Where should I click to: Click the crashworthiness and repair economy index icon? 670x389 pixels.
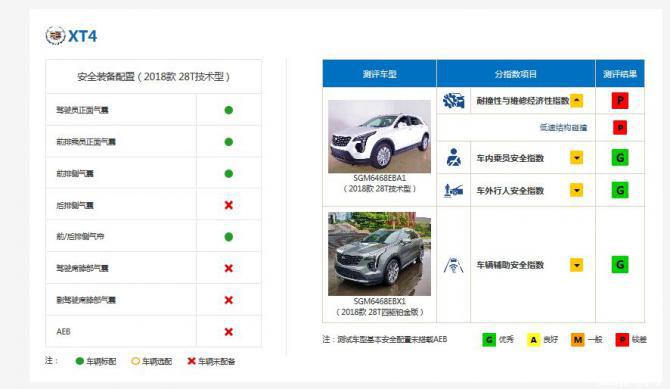tap(453, 101)
